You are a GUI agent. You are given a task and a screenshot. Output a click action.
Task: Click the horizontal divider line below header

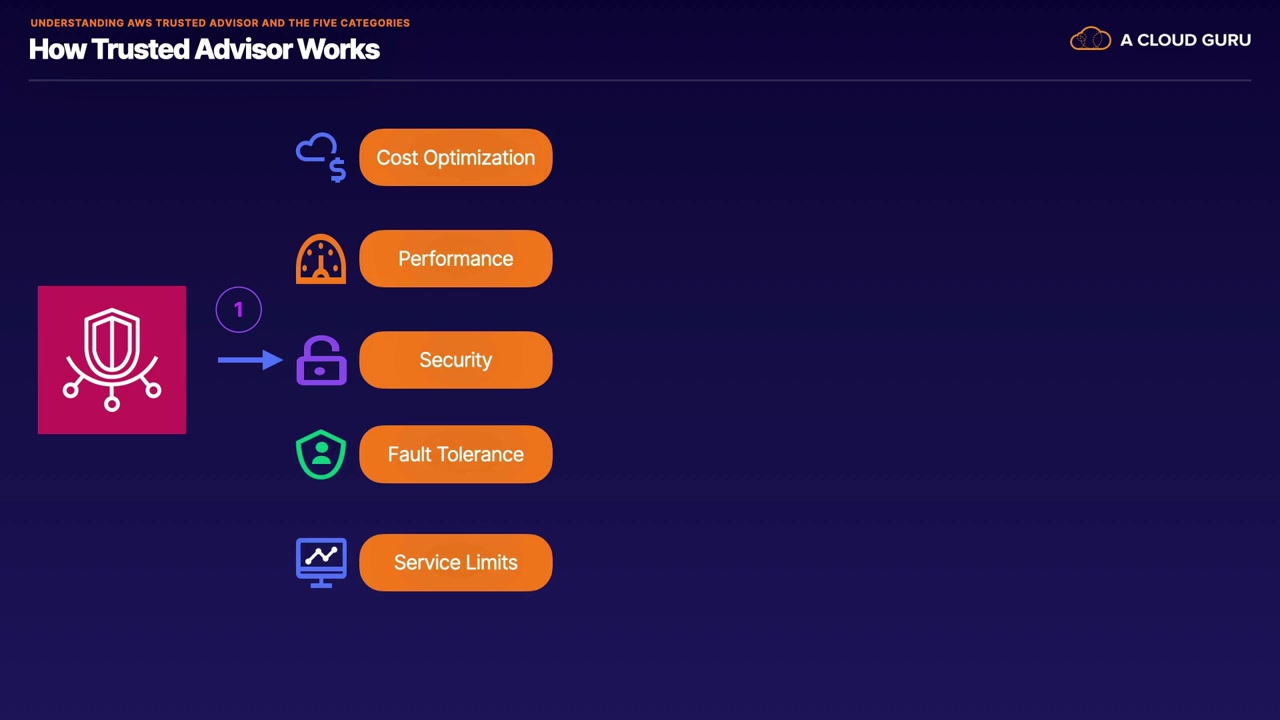(x=640, y=80)
